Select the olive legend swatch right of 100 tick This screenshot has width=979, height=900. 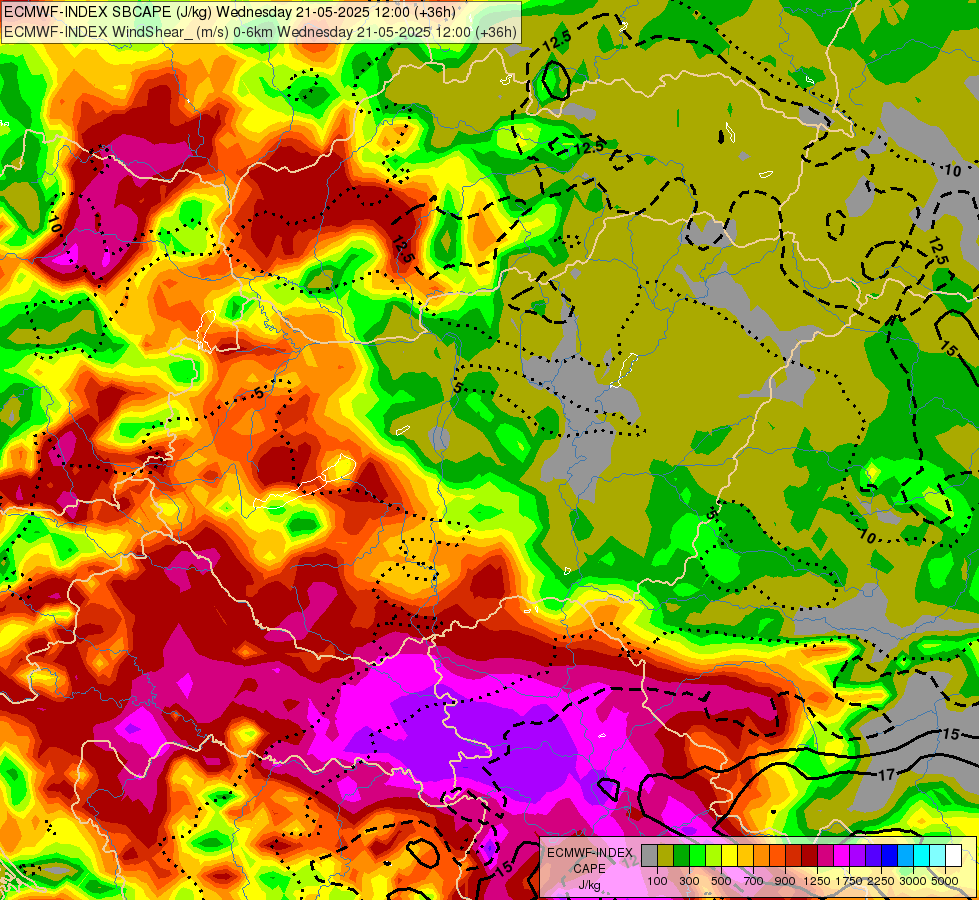point(666,856)
